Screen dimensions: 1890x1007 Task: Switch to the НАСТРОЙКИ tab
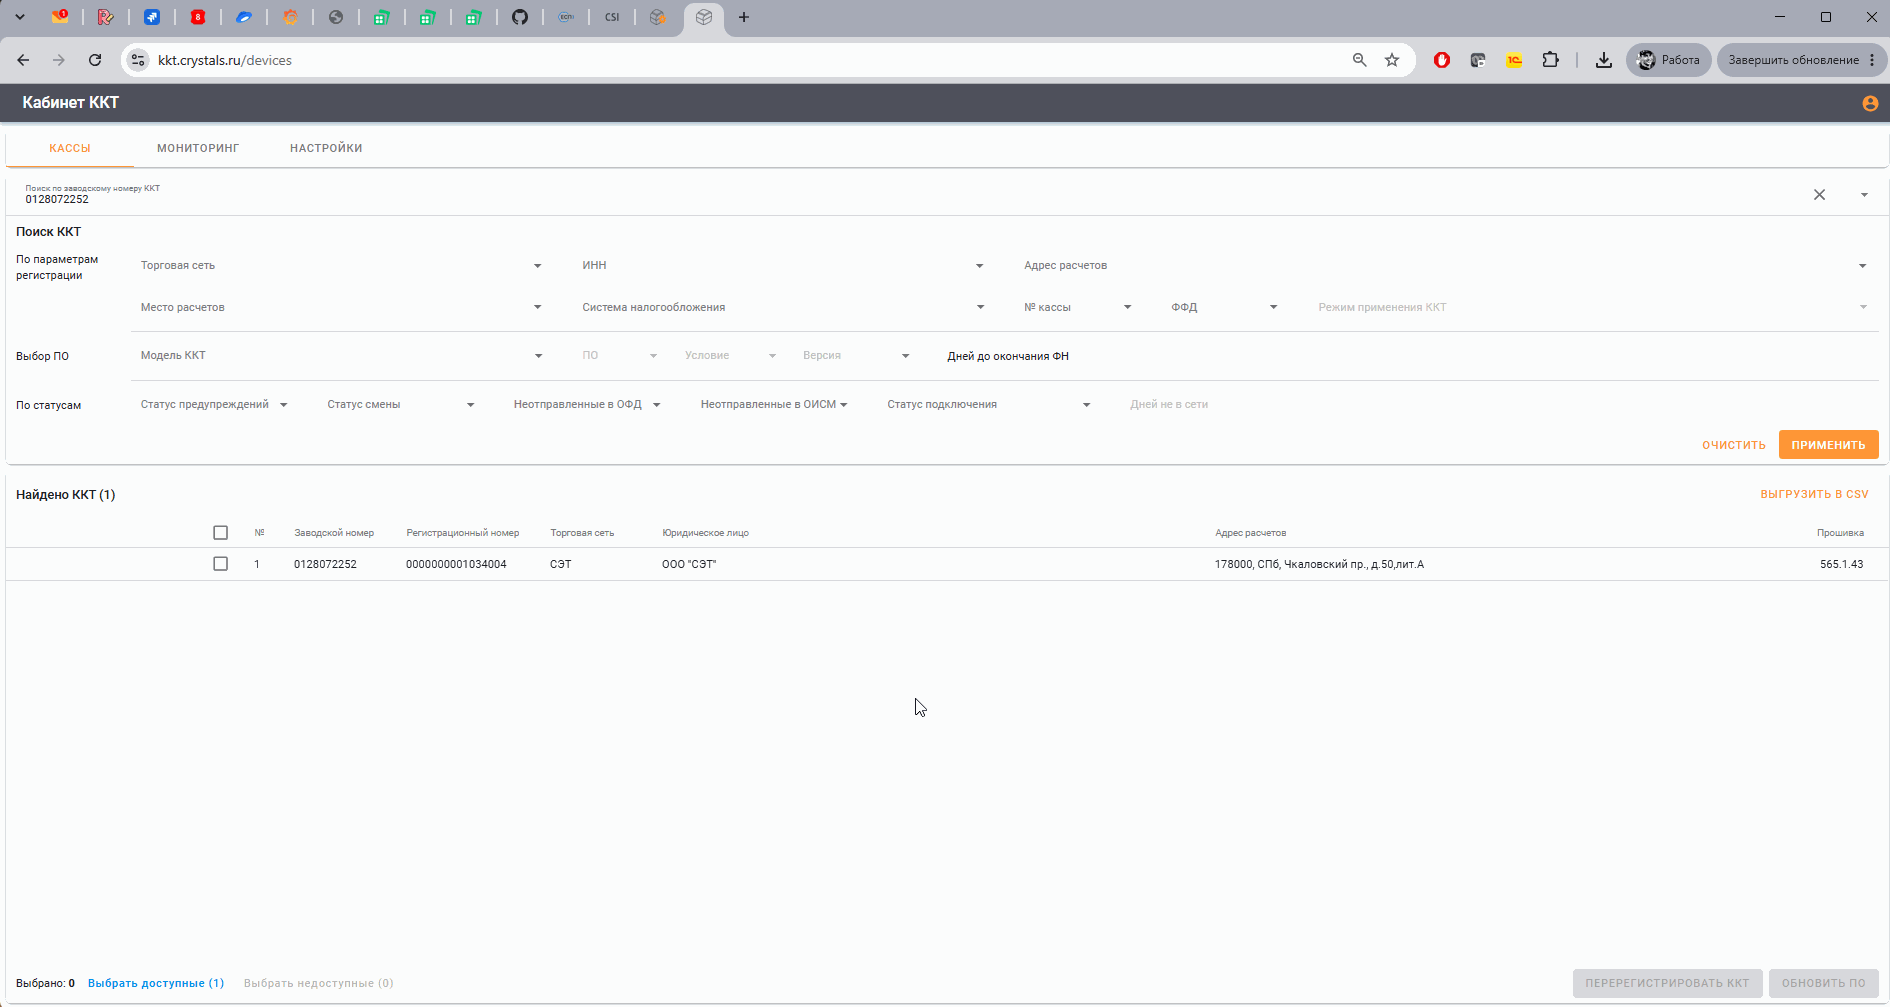326,148
